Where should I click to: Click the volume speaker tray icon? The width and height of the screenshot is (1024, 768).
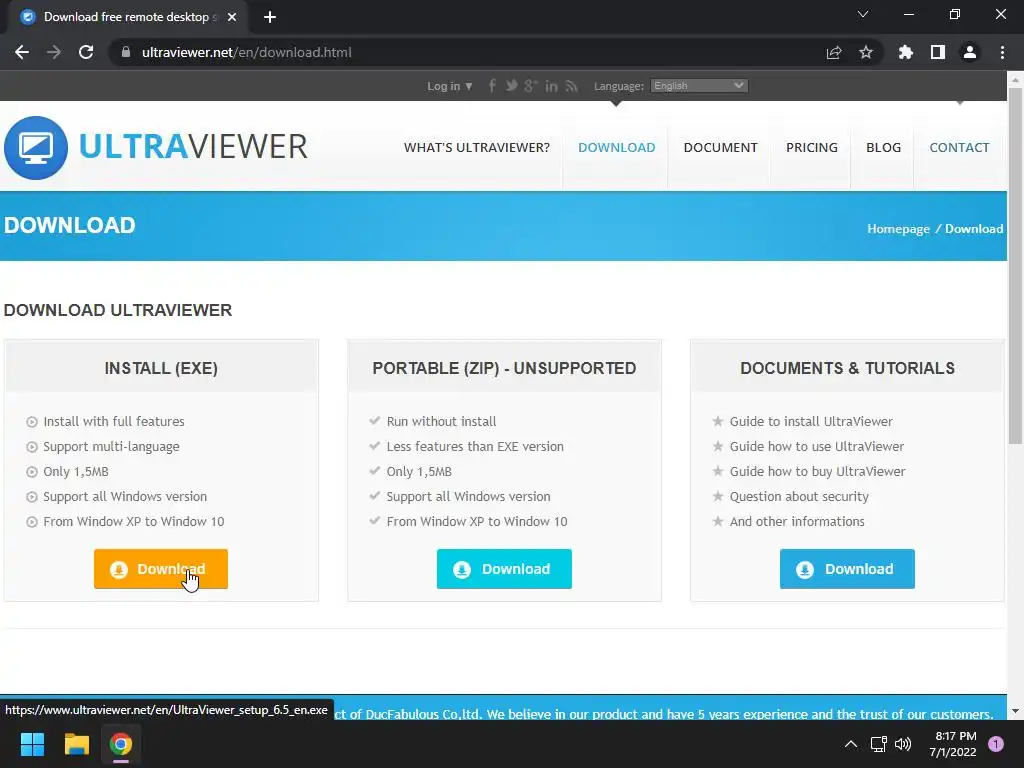(x=903, y=744)
